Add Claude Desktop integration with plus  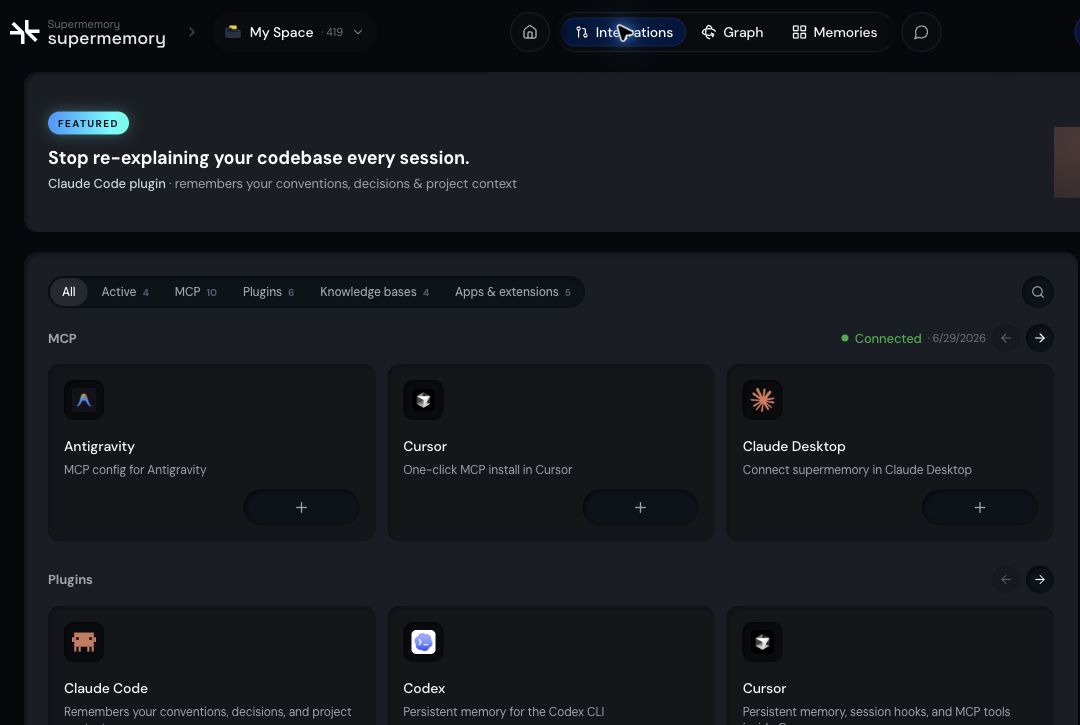pos(979,507)
